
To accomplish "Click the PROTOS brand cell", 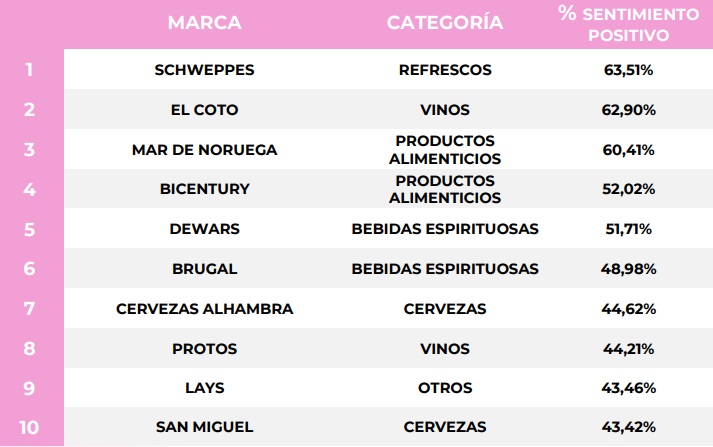I will [204, 349].
